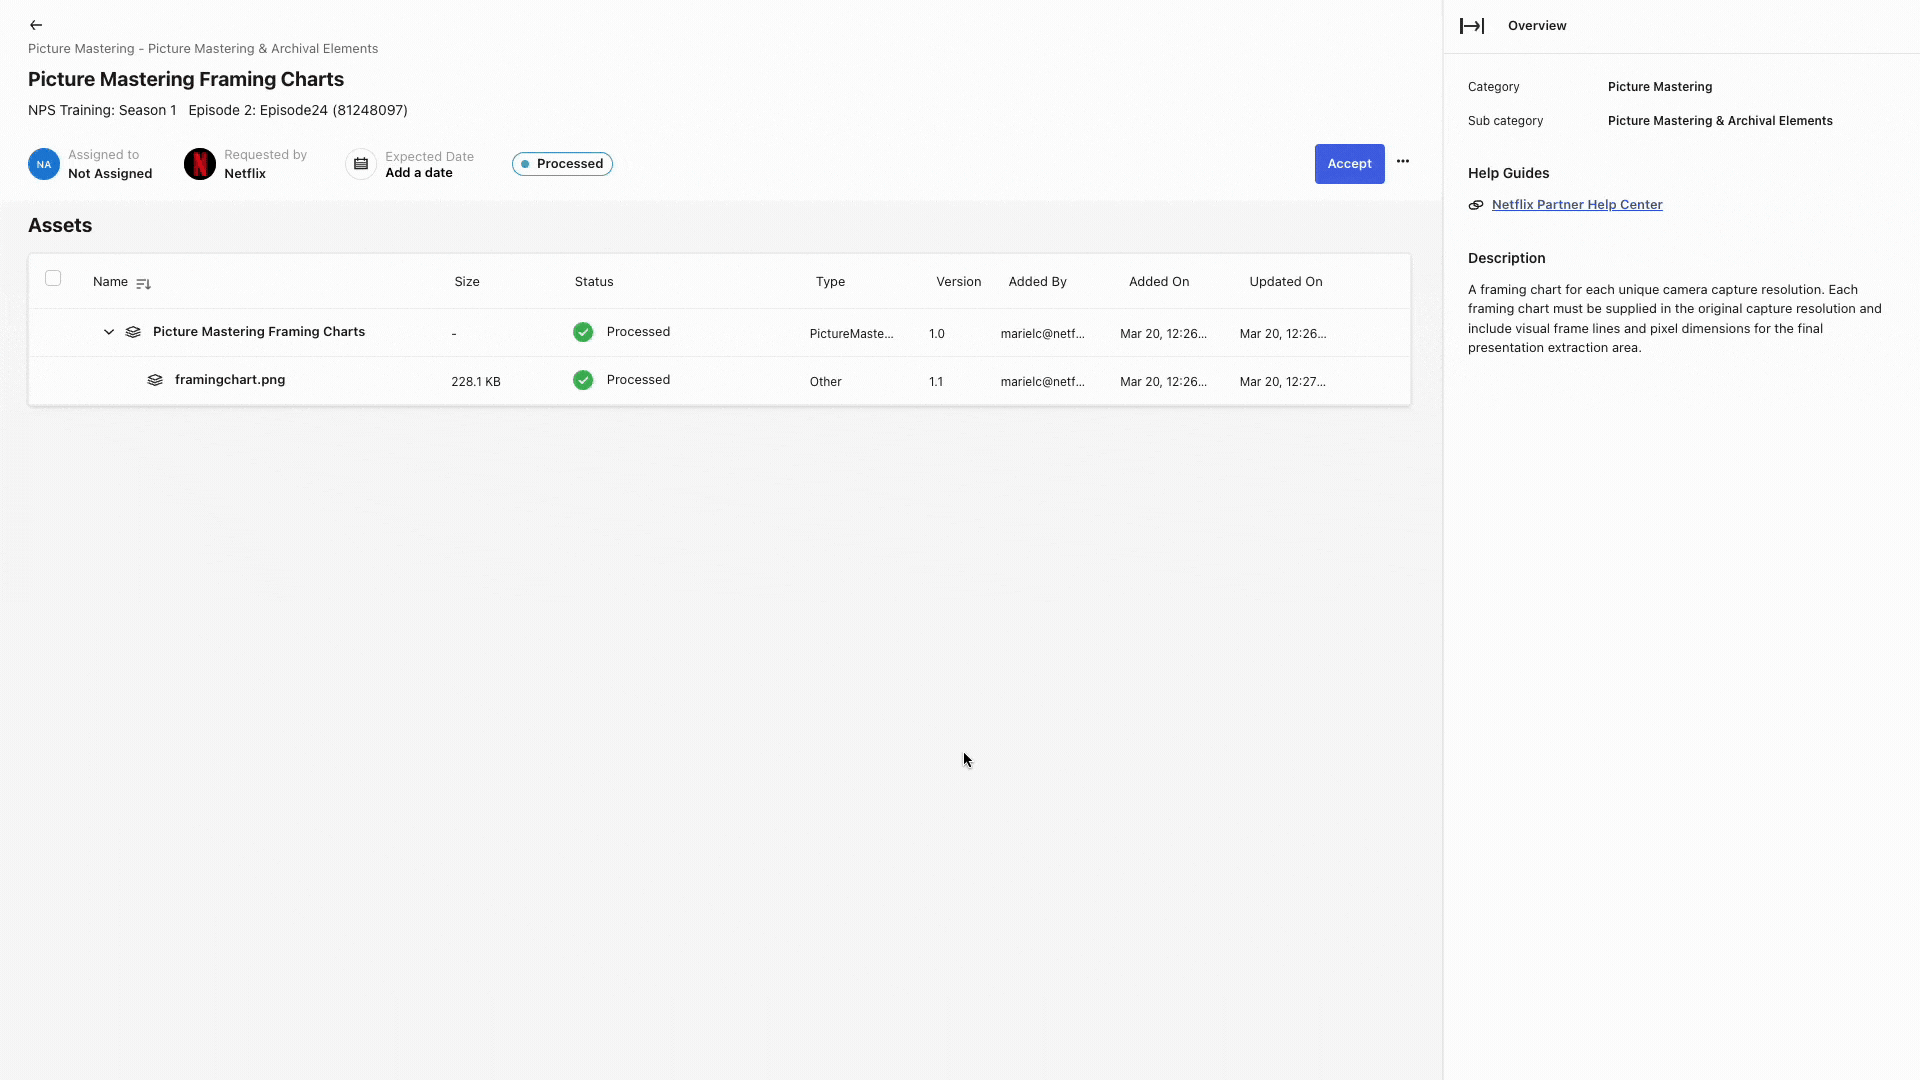
Task: Click the Processed status pill near Accept
Action: [562, 163]
